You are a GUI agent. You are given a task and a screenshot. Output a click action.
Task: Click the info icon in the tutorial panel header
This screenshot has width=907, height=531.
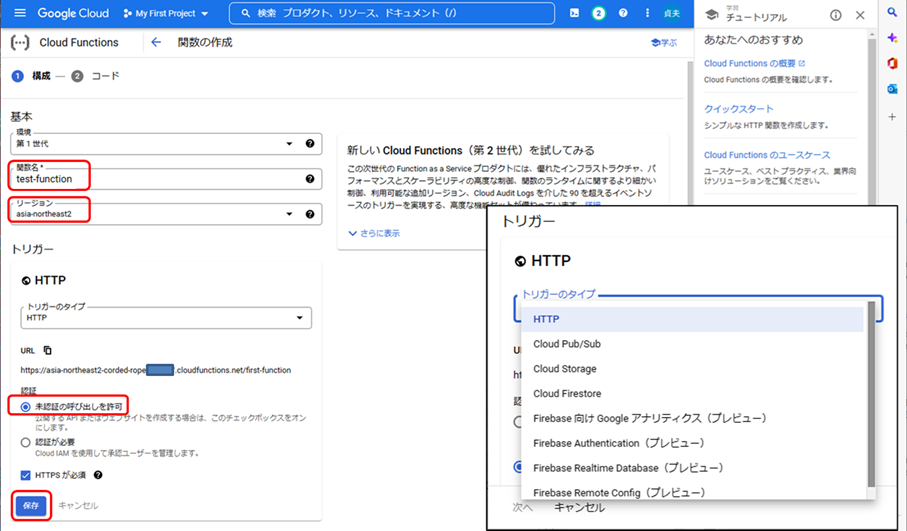point(836,16)
